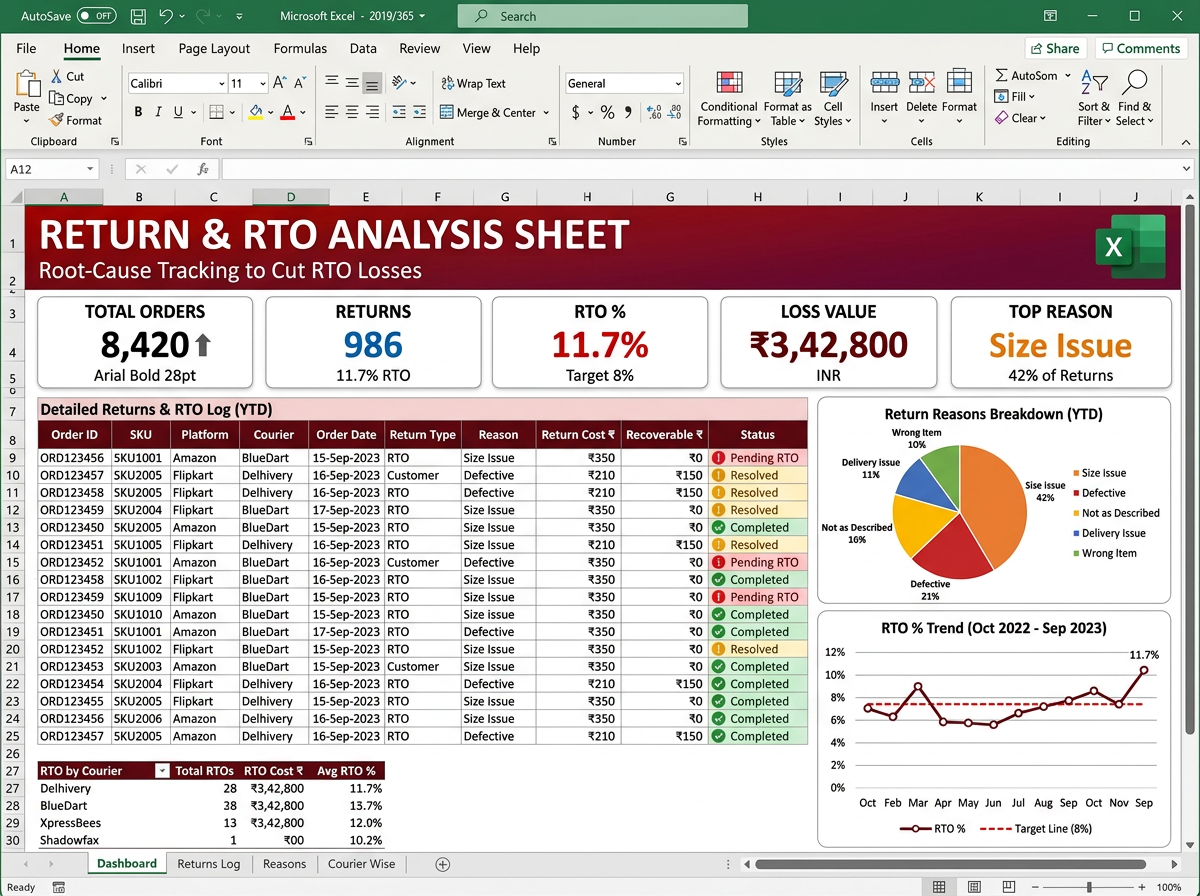Open the Calibri font name dropdown
The height and width of the screenshot is (896, 1200).
tap(222, 84)
